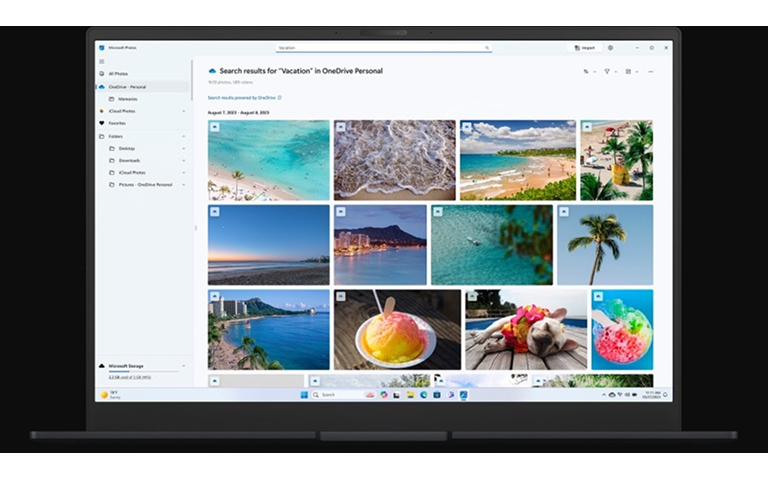The height and width of the screenshot is (480, 768).
Task: Click the Microsoft Storage usage bar
Action: 143,372
